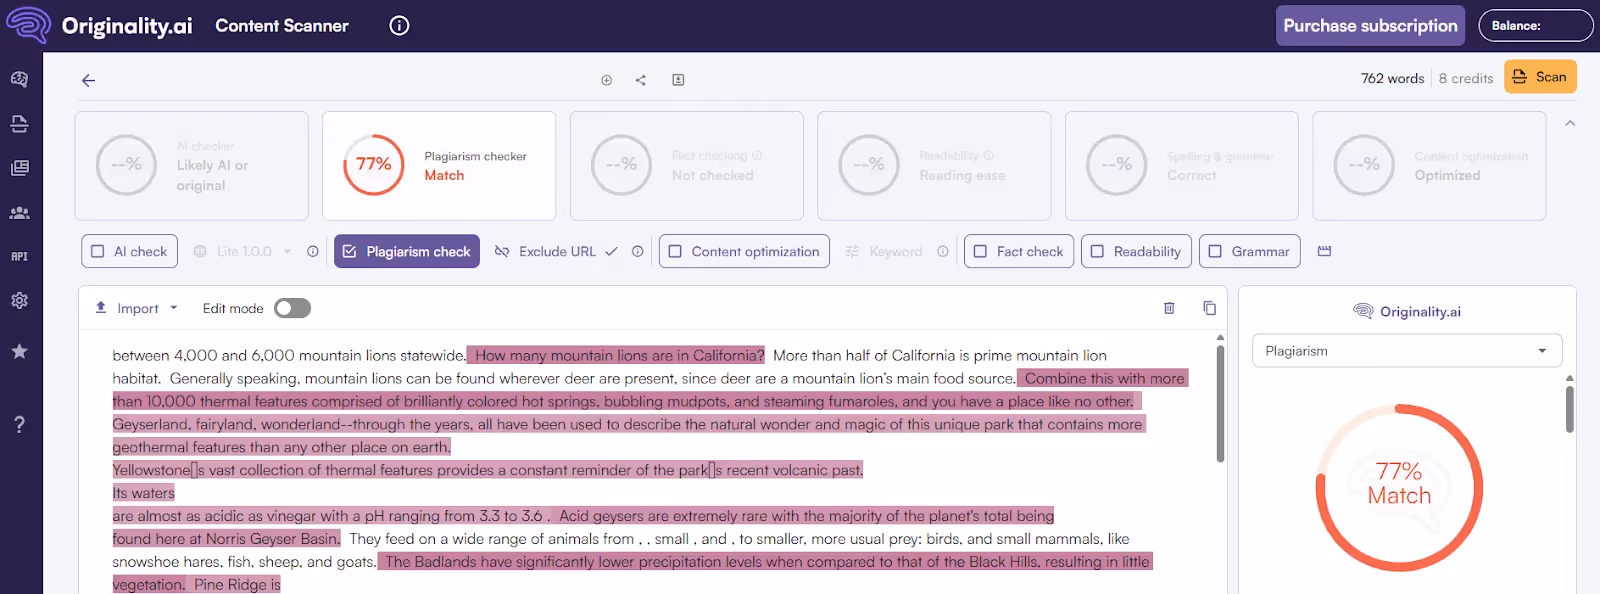The width and height of the screenshot is (1600, 594).
Task: Click highlighted sentence 'How many mountain lions are in California?'
Action: click(x=616, y=355)
